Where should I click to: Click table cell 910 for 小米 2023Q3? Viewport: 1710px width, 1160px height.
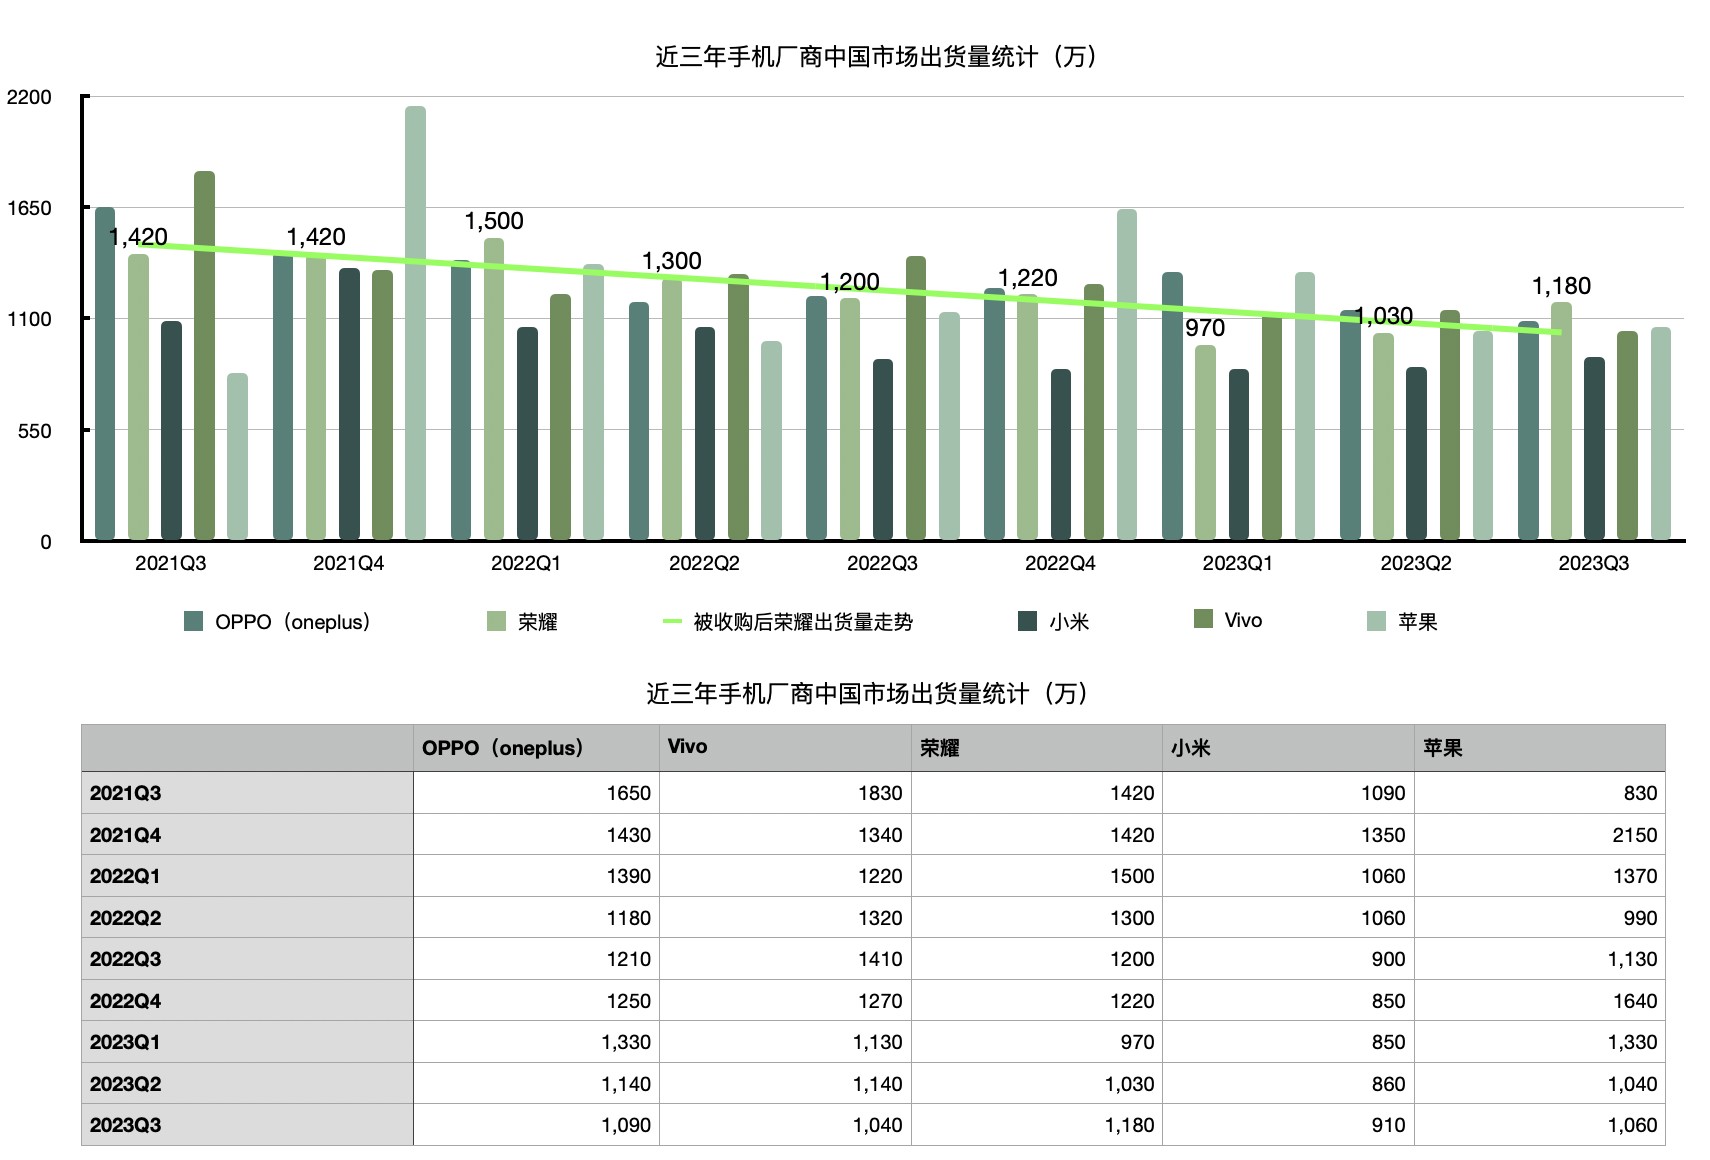1288,1125
